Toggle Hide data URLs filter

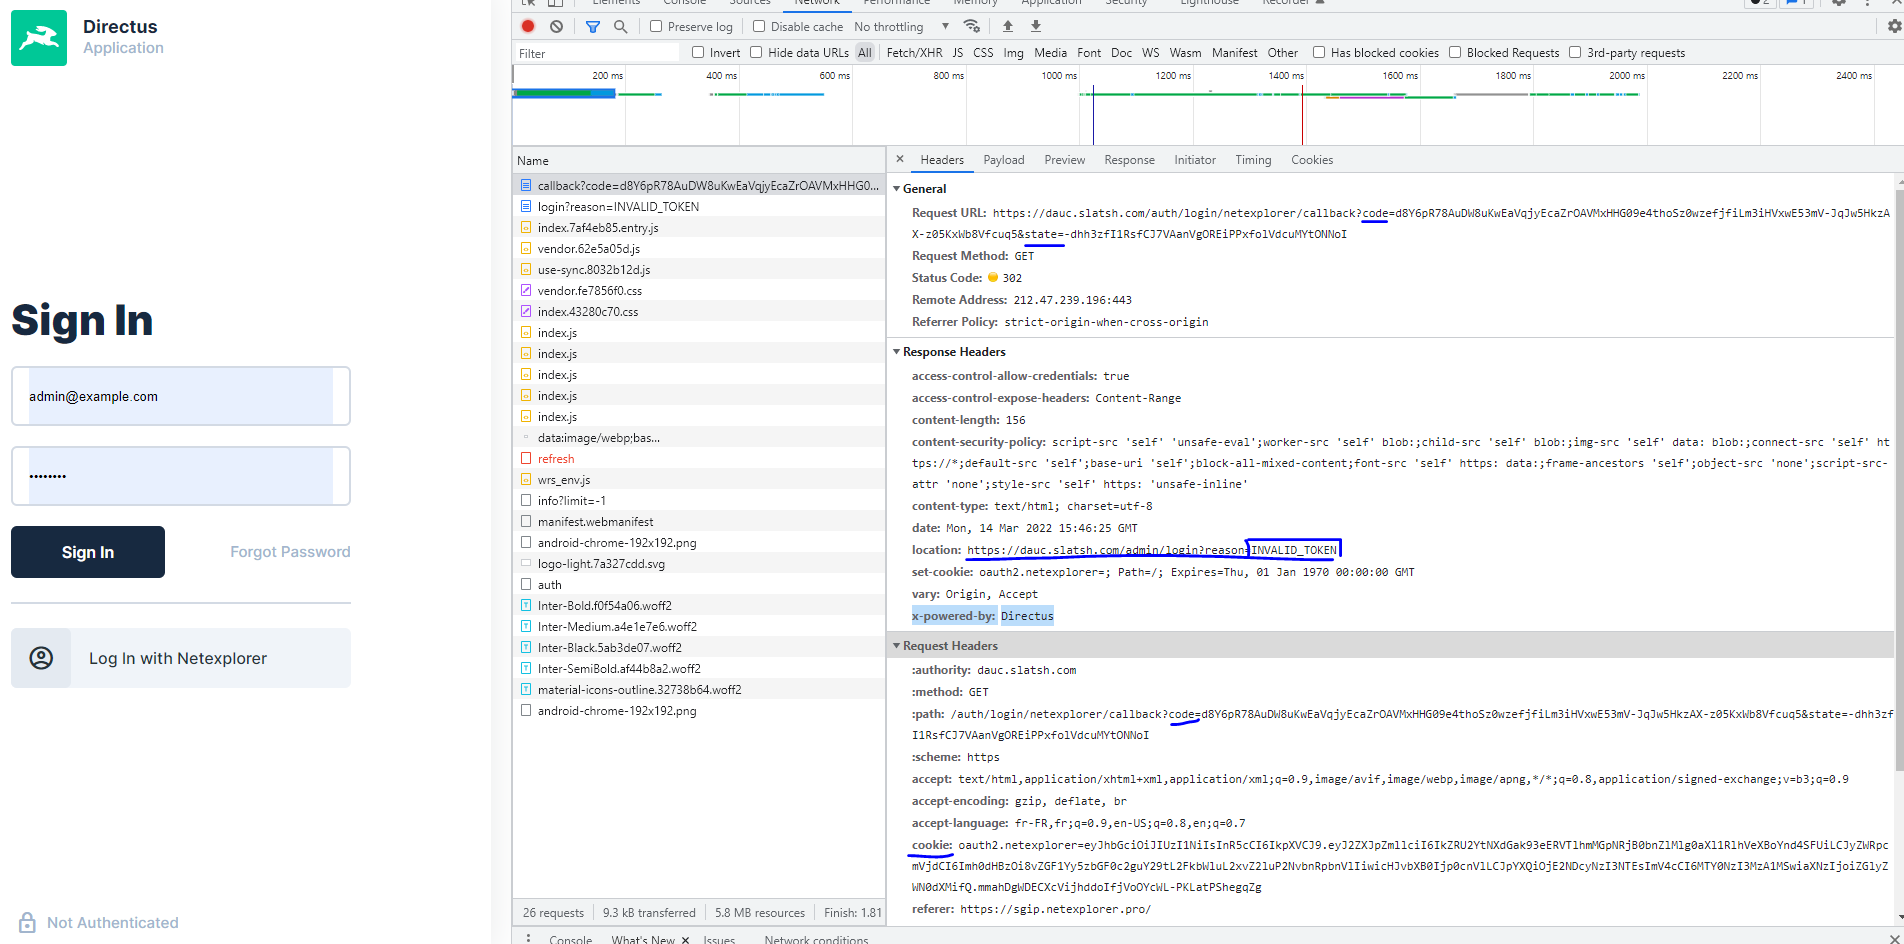pyautogui.click(x=756, y=52)
